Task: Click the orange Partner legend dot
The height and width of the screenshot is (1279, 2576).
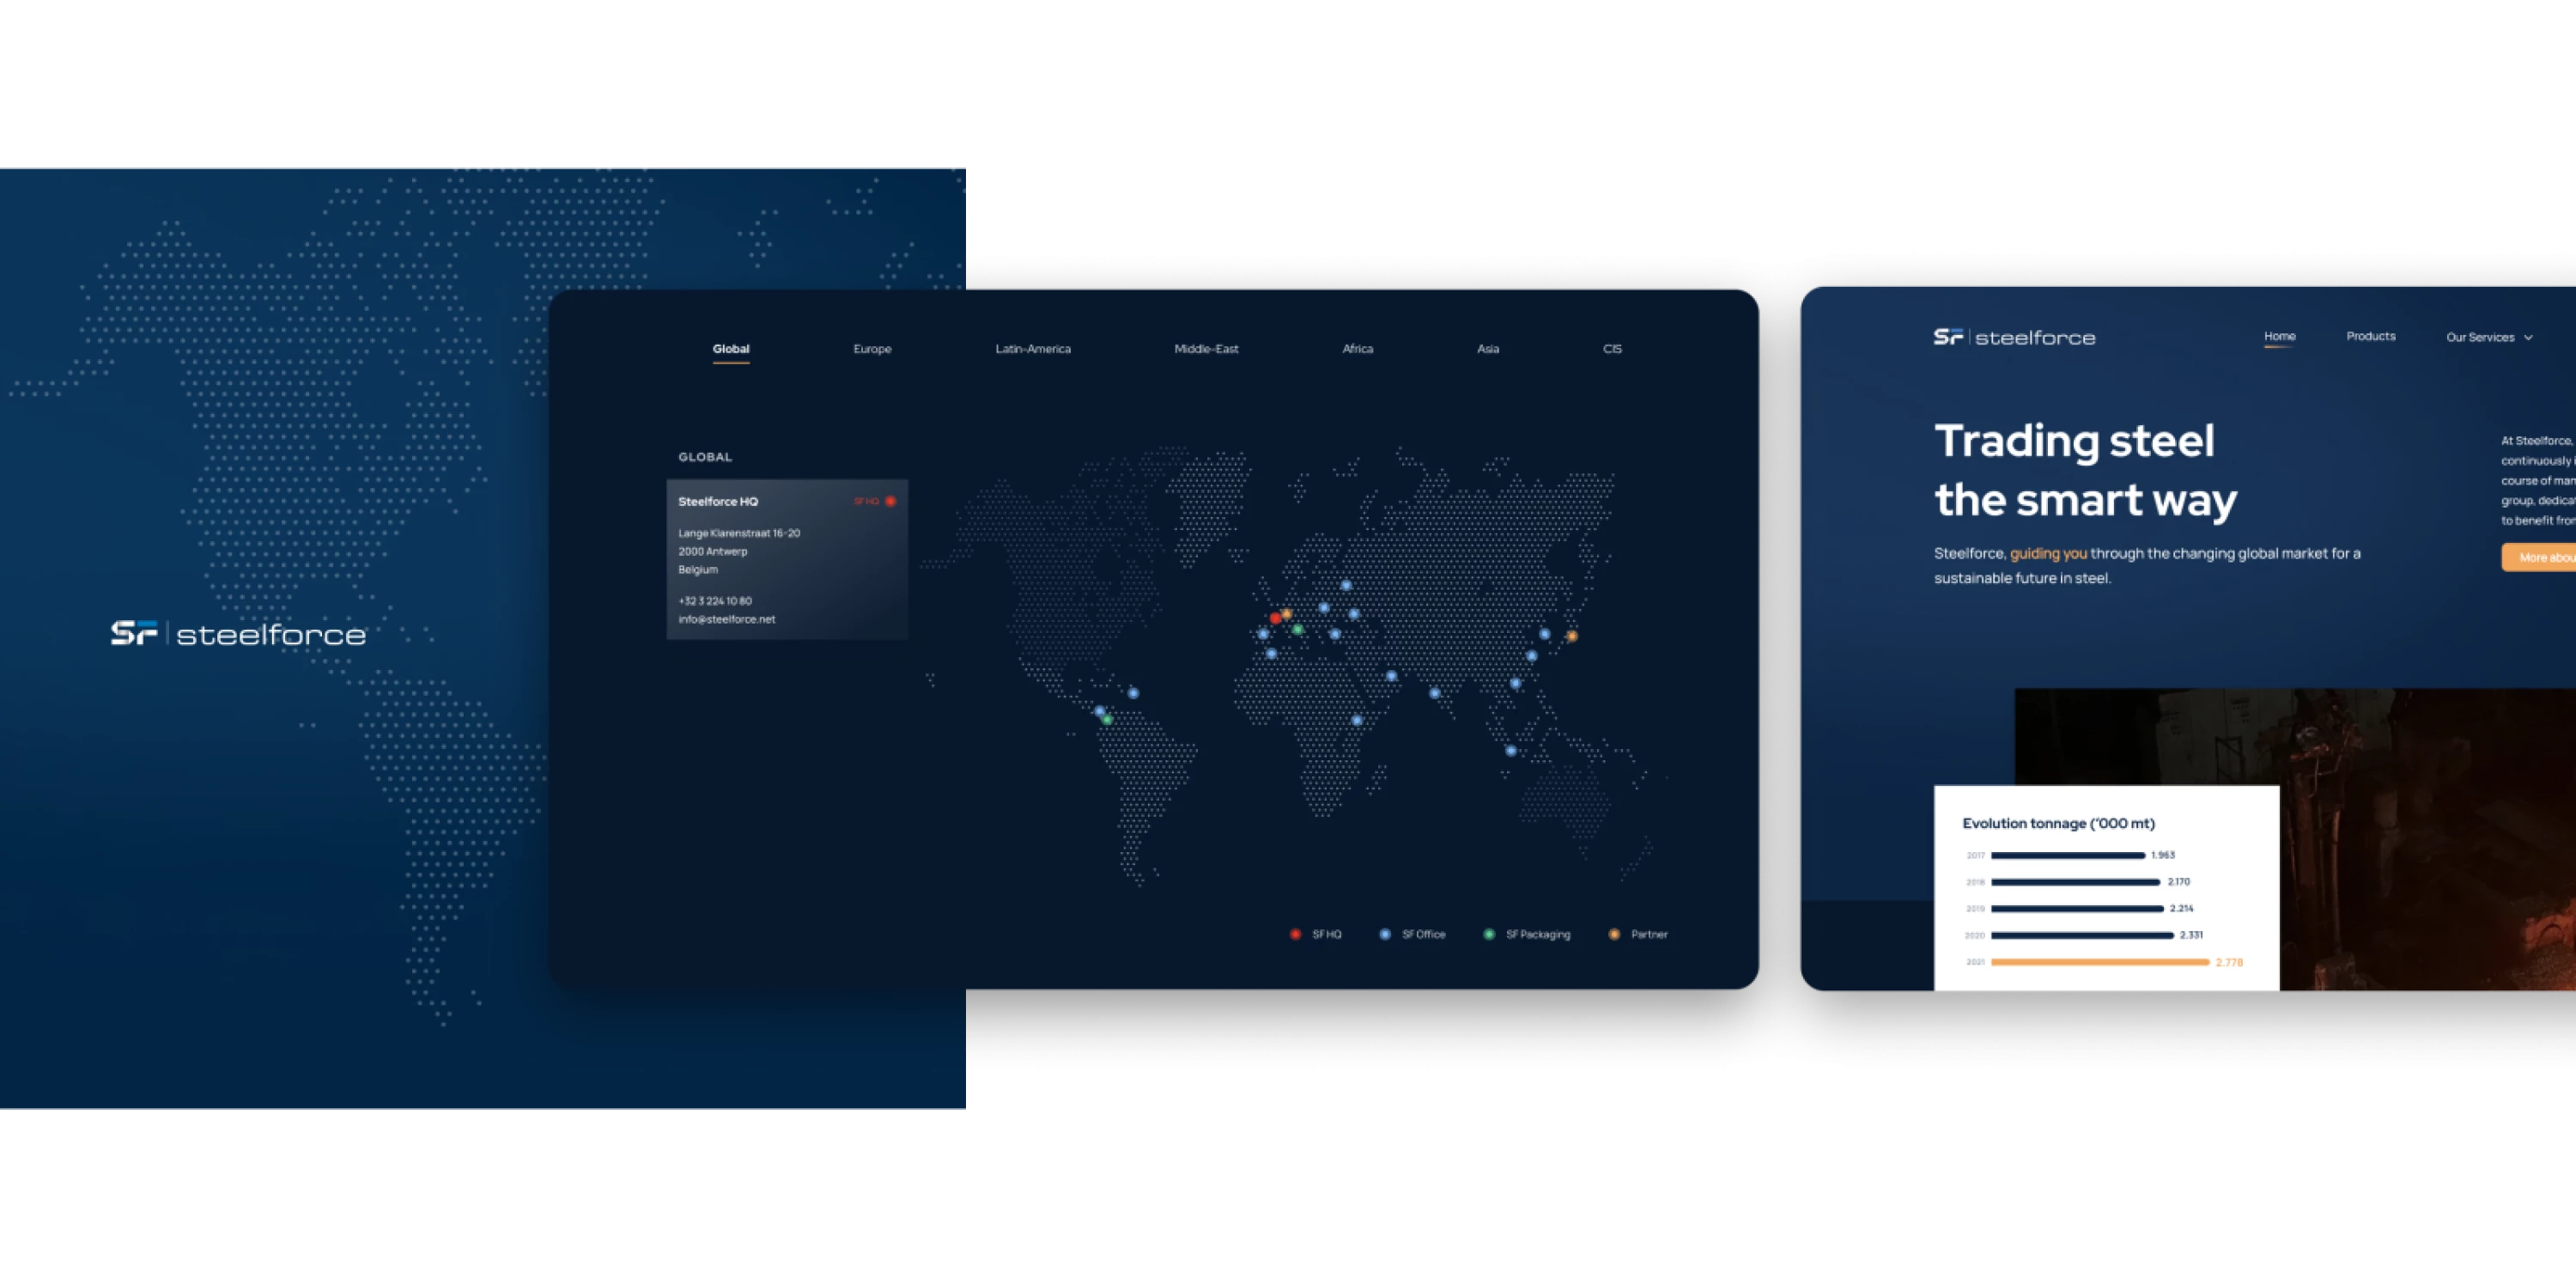Action: click(1614, 934)
